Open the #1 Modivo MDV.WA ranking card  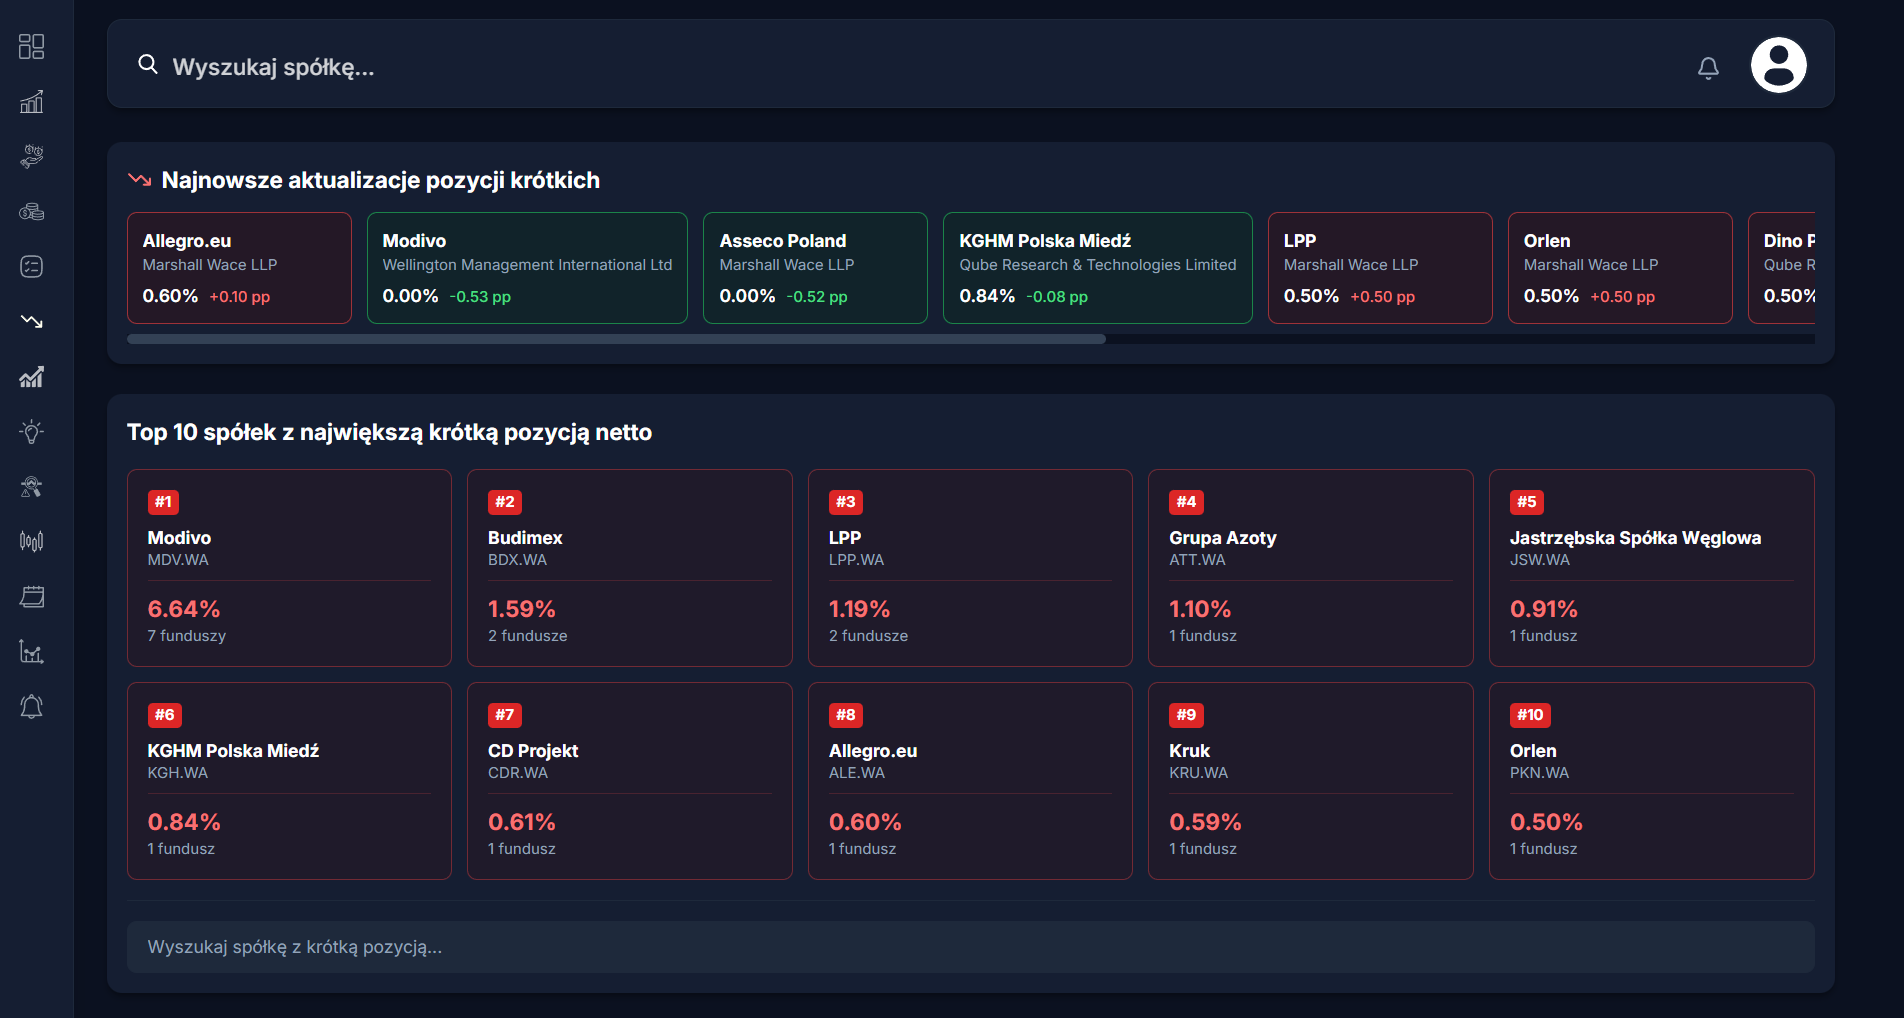(289, 568)
